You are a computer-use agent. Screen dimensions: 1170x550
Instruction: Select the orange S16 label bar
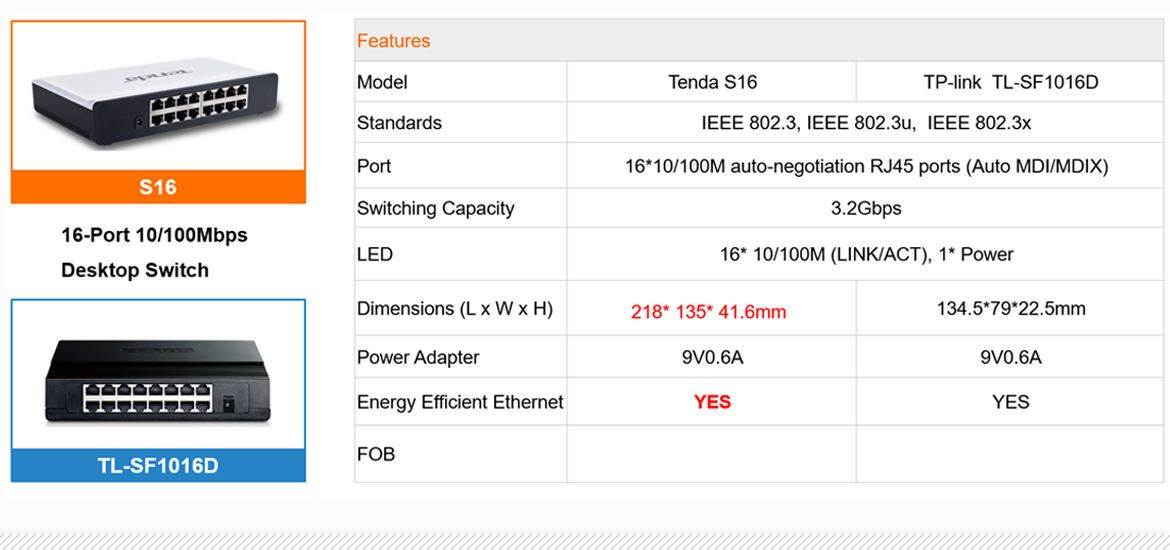click(158, 187)
